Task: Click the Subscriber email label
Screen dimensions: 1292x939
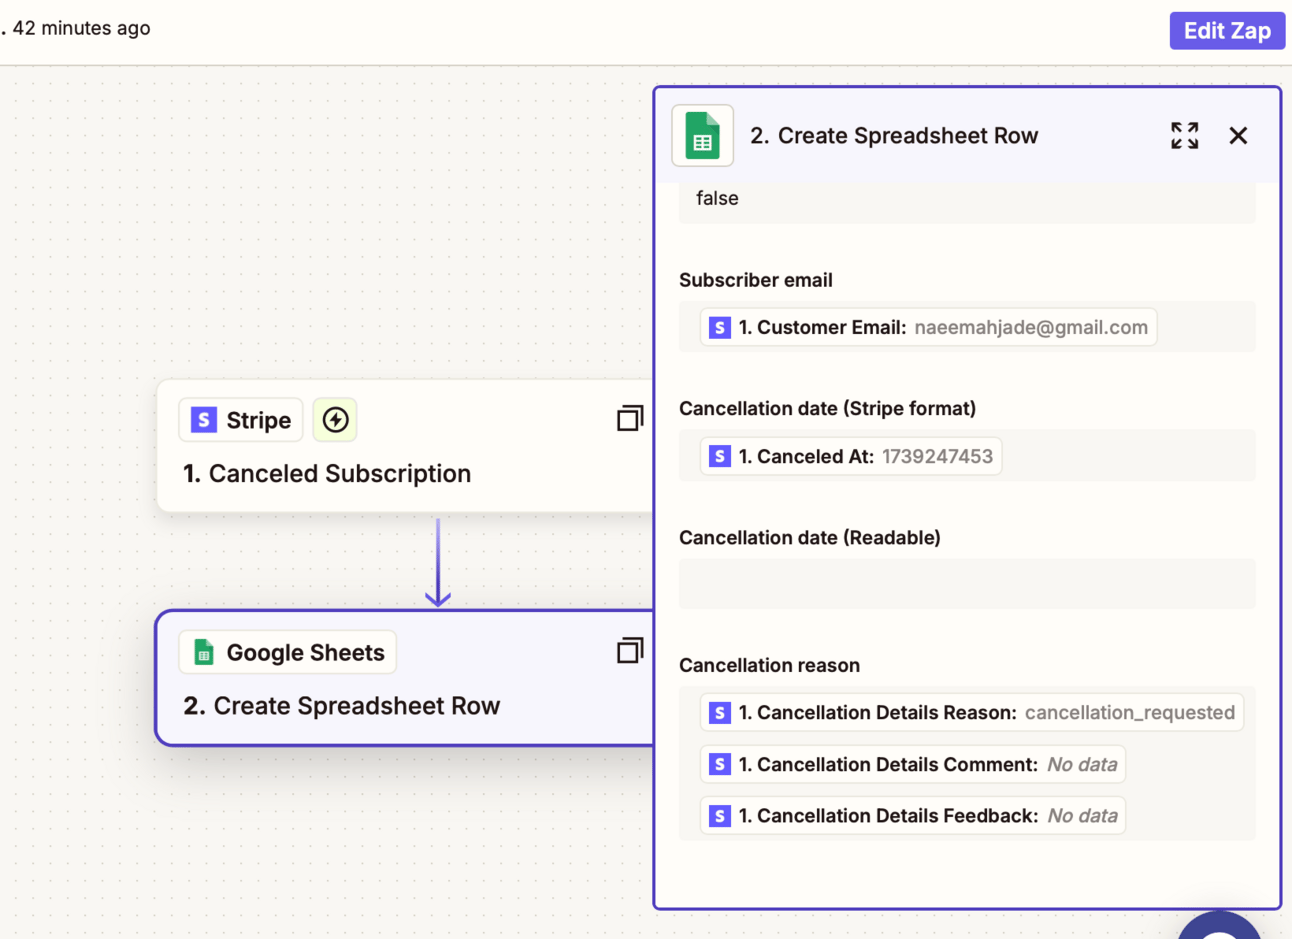Action: coord(756,280)
